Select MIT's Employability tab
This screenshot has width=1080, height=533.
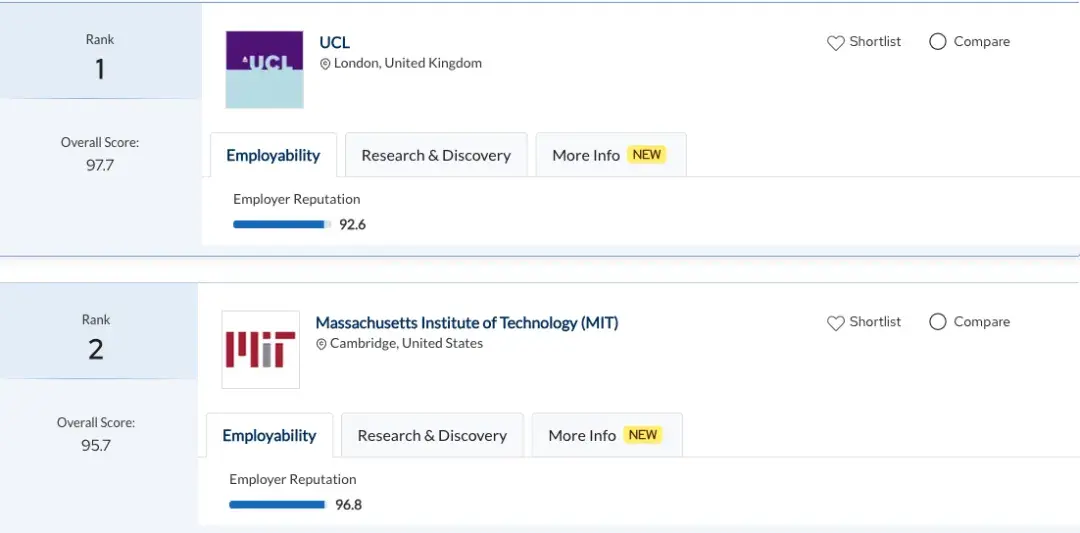[269, 435]
